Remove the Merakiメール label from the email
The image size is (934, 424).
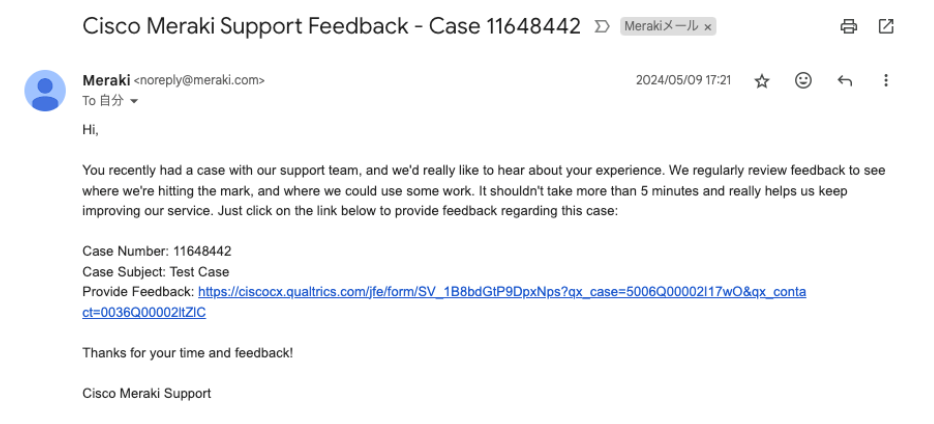(x=708, y=27)
